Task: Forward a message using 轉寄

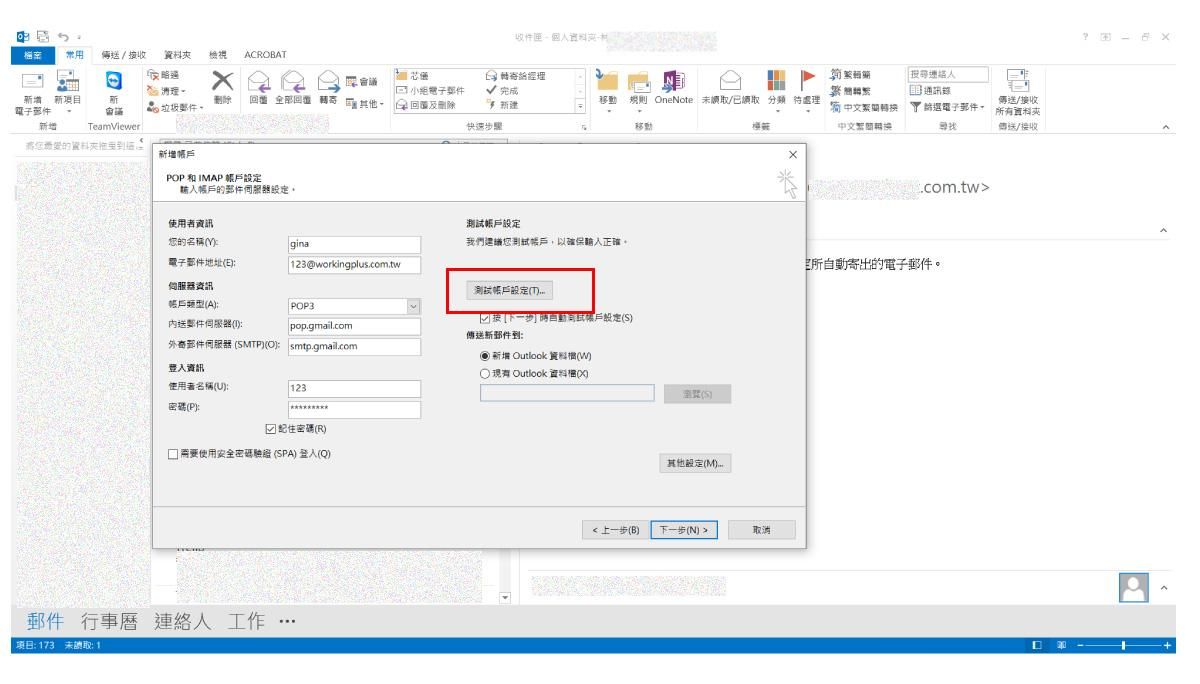Action: (329, 85)
